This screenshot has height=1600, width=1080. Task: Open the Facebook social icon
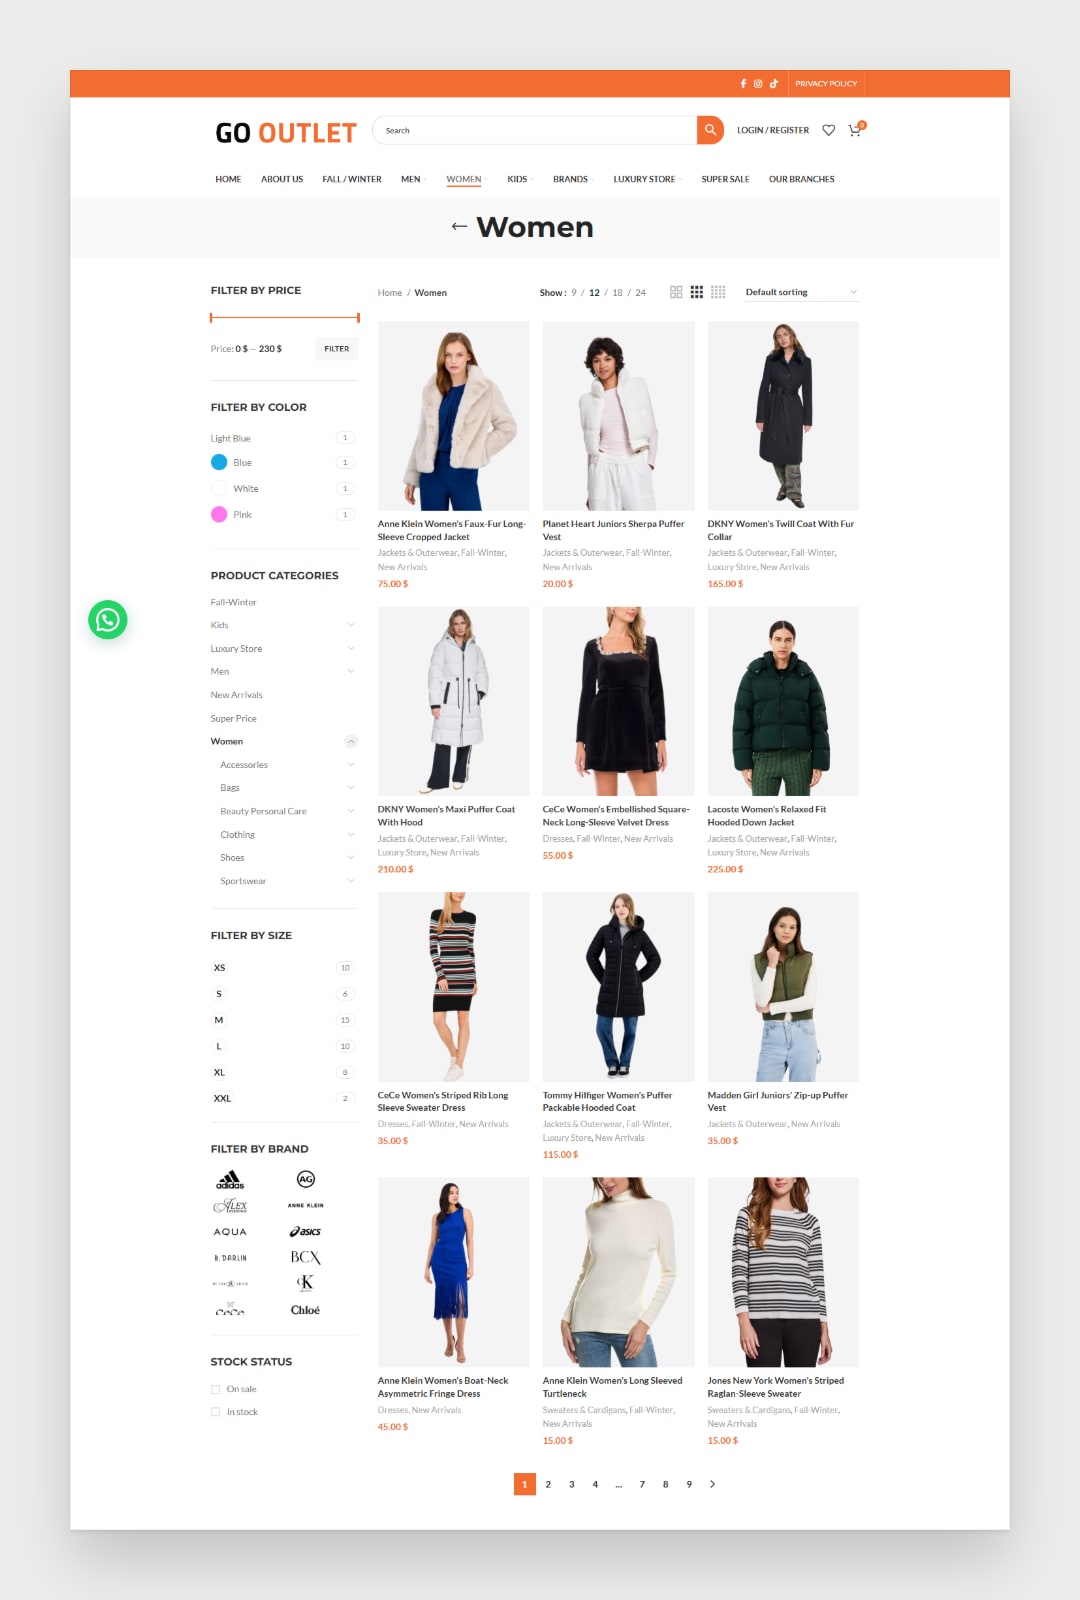(743, 84)
